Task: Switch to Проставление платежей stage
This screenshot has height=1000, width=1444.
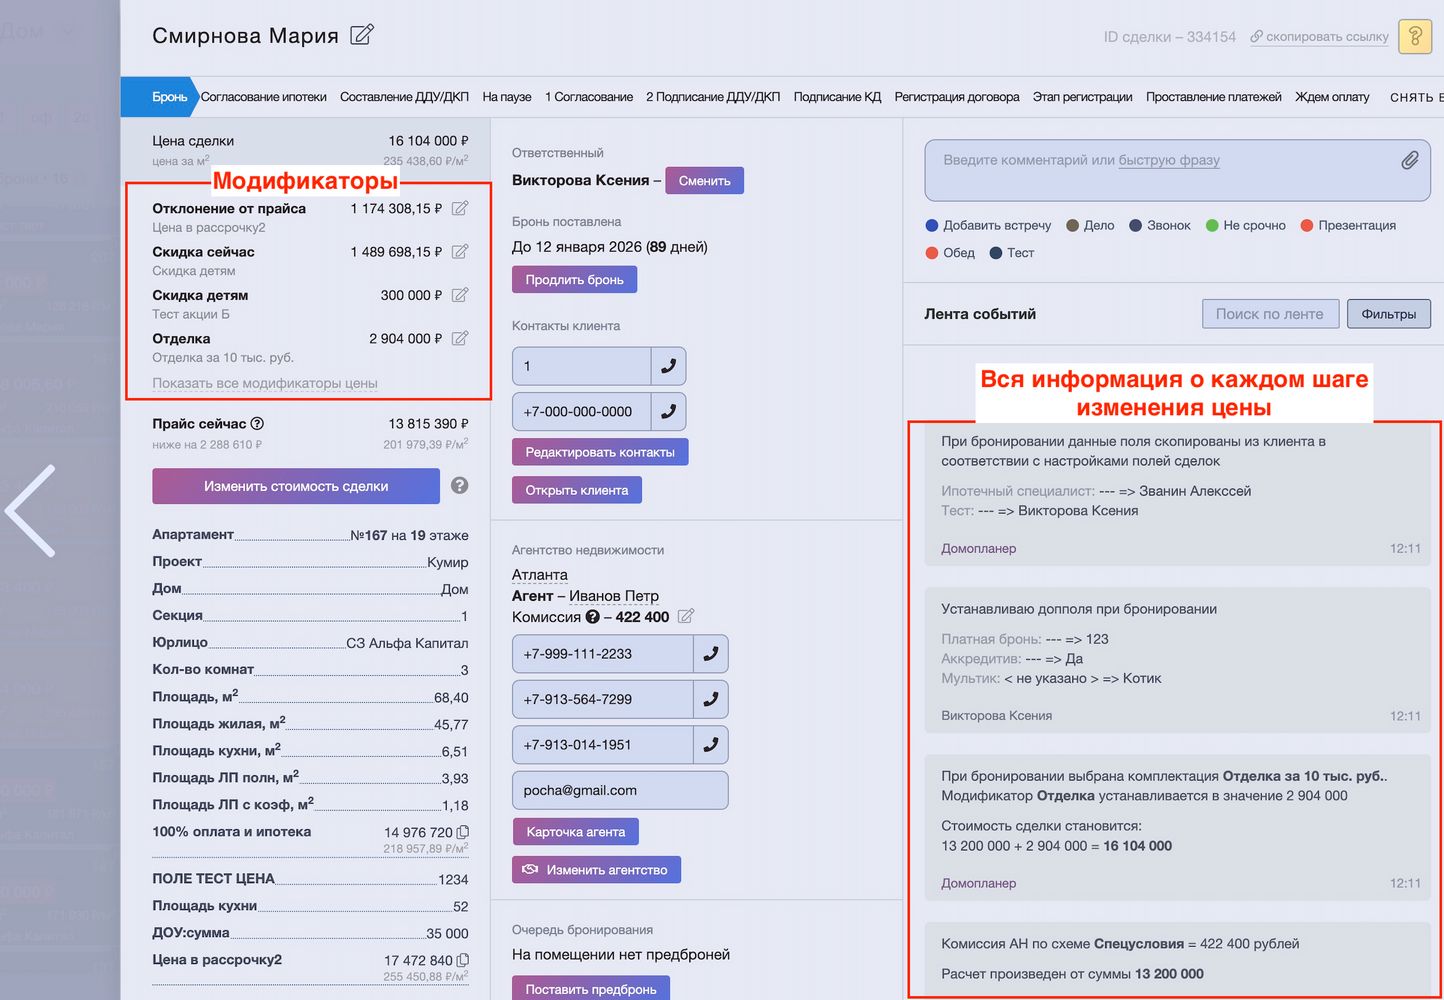Action: click(1214, 97)
